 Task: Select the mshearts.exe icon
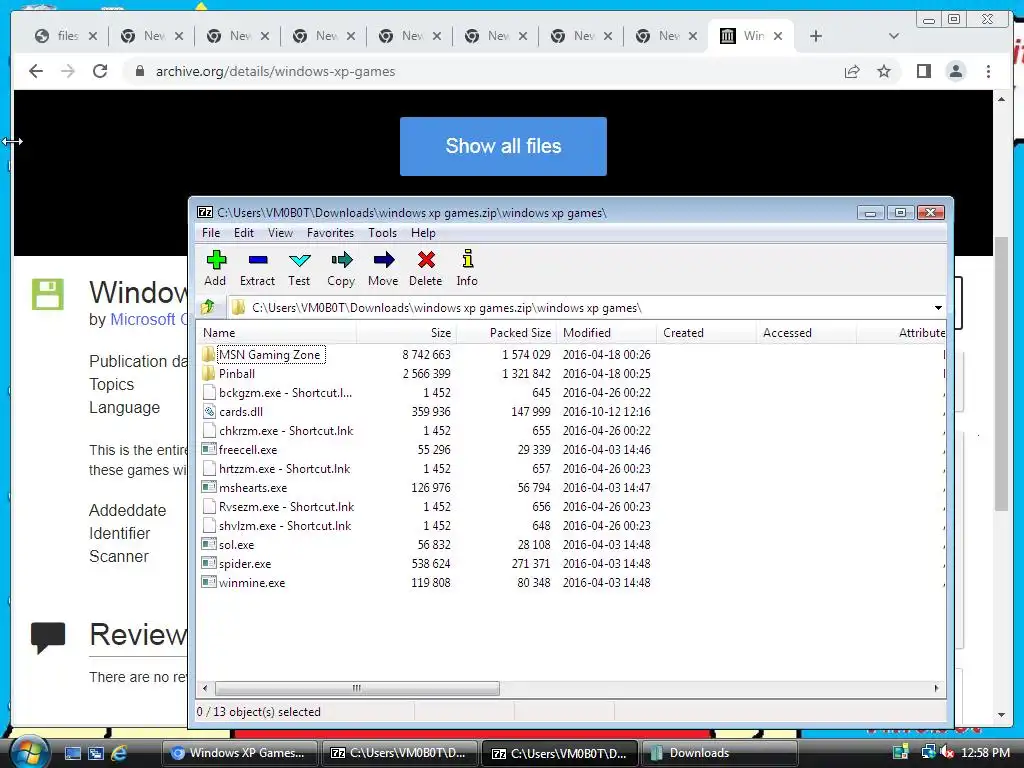coord(208,487)
